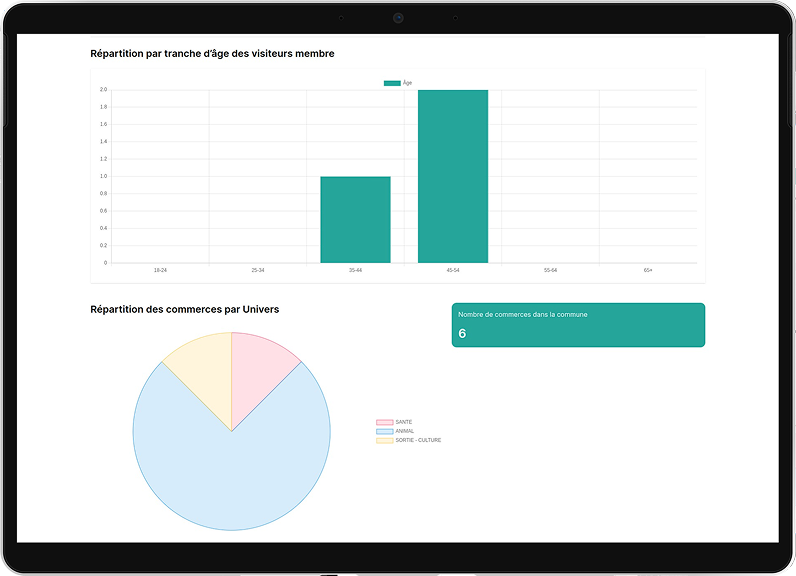Screen dimensions: 796x576
Task: Click the age distribution chart heading
Action: 212,53
